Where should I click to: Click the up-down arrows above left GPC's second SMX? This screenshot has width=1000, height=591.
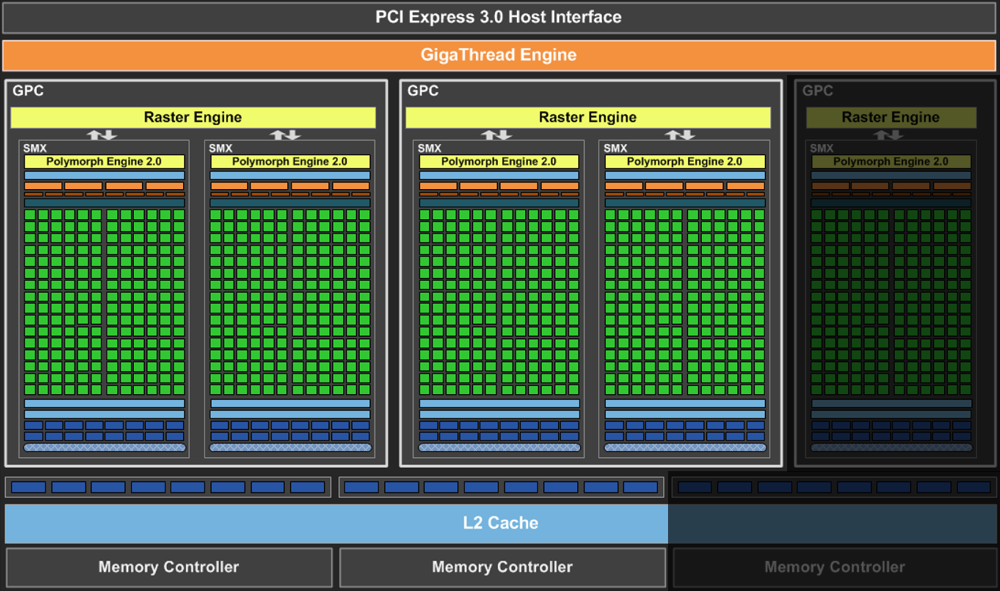point(285,135)
